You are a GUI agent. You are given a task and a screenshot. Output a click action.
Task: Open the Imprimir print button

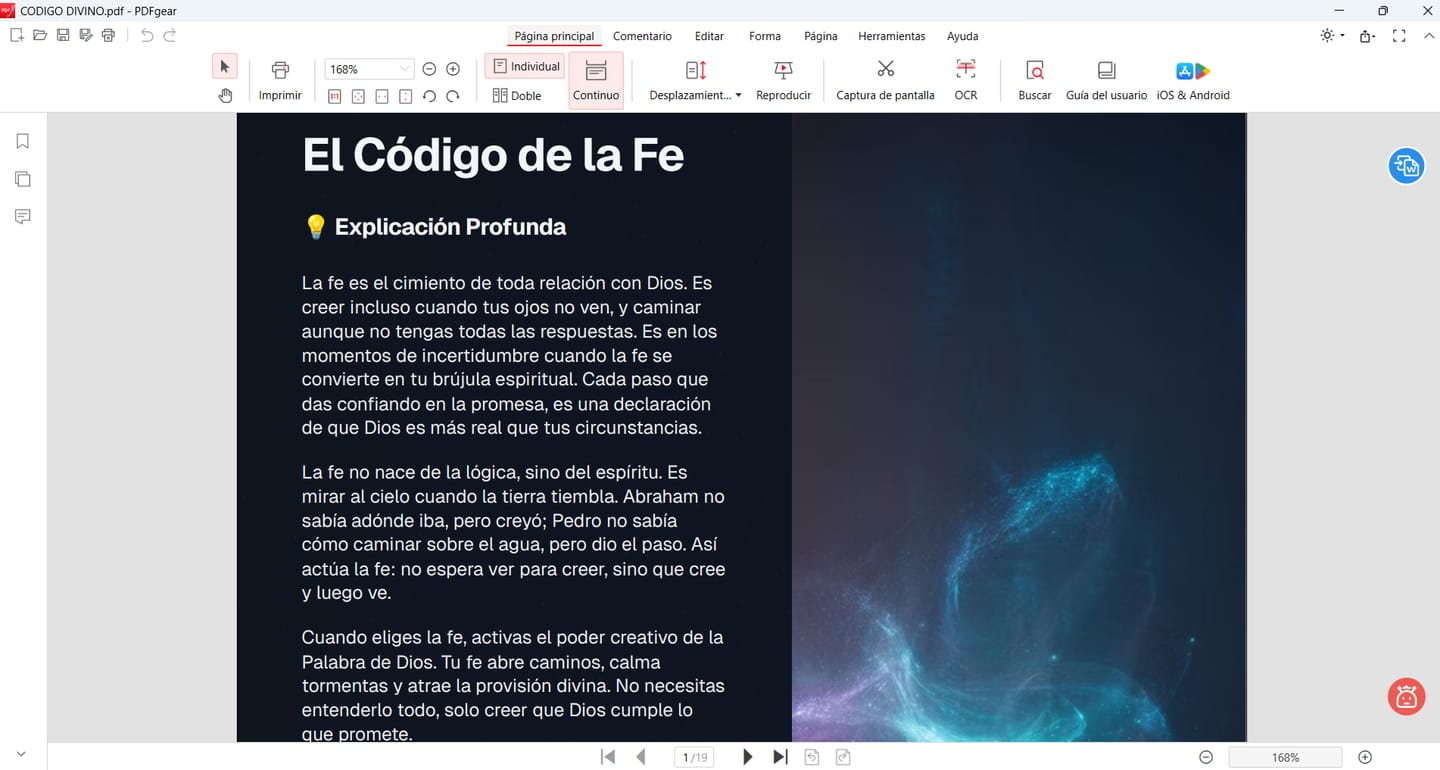tap(280, 80)
